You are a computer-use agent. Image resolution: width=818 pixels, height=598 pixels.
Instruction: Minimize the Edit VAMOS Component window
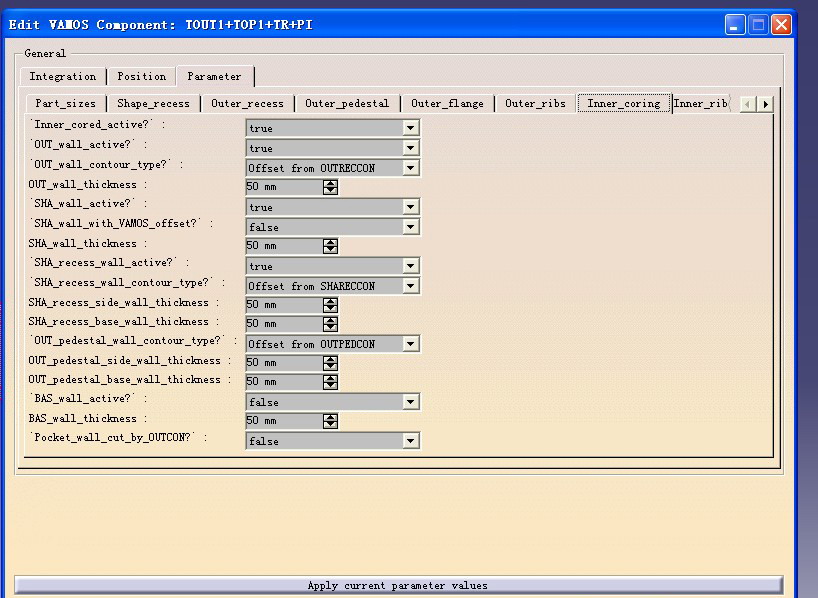pos(735,25)
